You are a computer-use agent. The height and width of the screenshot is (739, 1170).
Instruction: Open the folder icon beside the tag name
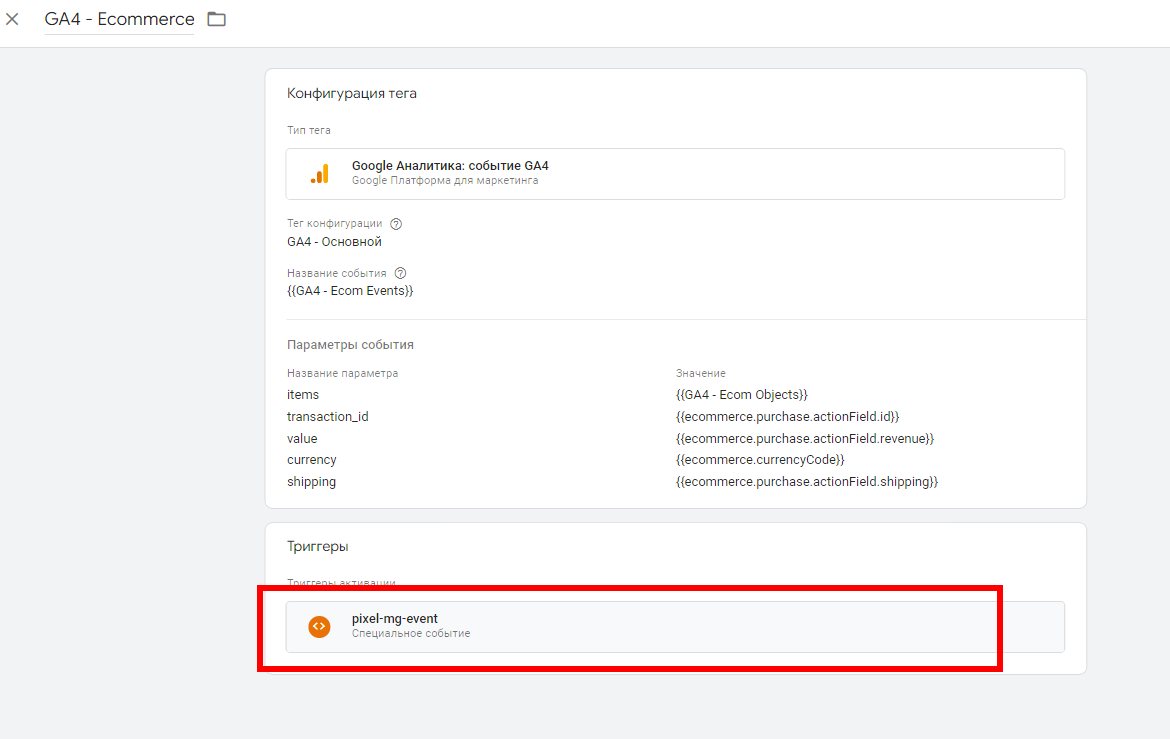(x=216, y=19)
